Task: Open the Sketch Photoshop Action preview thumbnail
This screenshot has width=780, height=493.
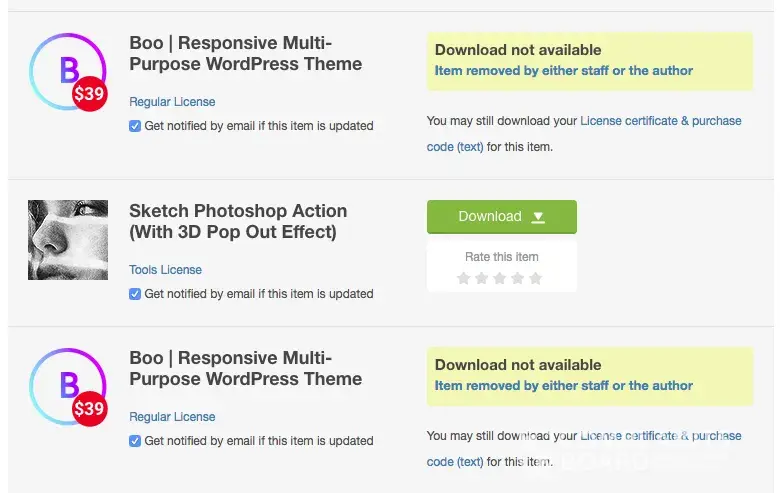Action: (x=68, y=240)
